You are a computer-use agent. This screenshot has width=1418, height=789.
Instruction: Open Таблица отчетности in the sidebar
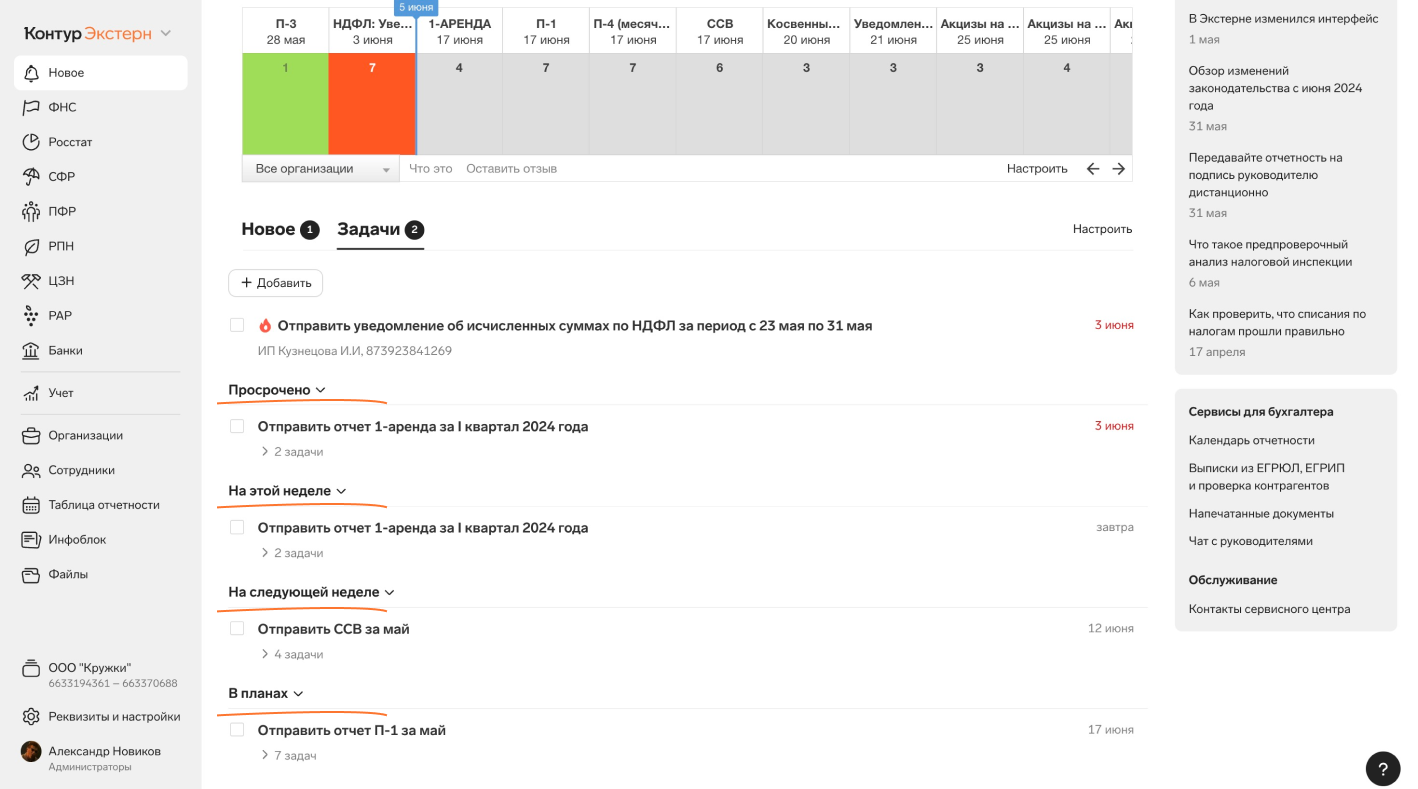(x=104, y=505)
